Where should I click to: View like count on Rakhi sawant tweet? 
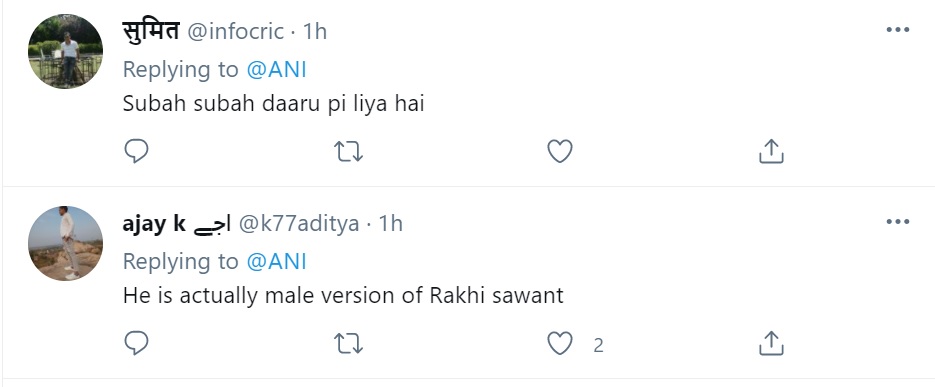[598, 345]
